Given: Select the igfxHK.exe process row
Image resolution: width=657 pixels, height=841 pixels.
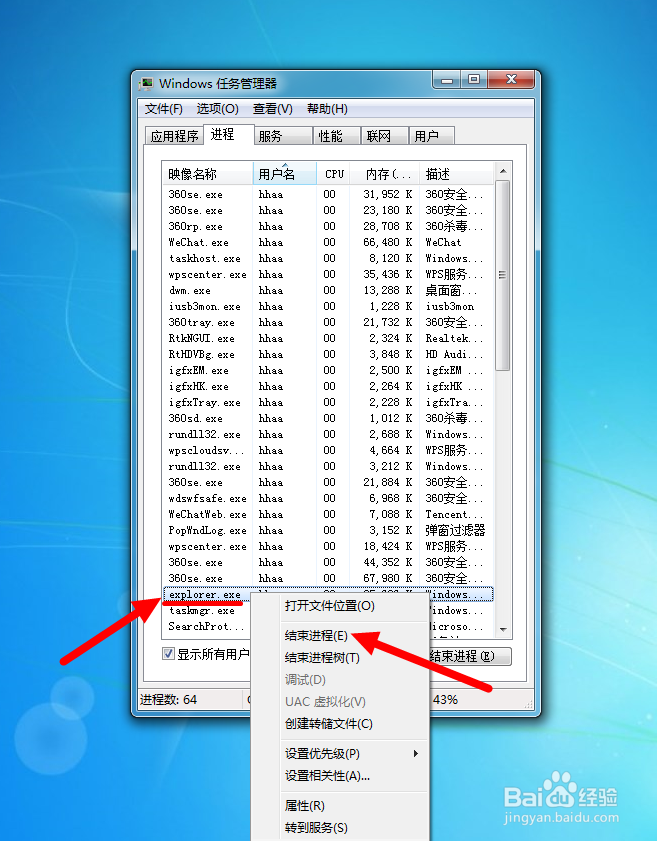Looking at the screenshot, I should pyautogui.click(x=328, y=386).
